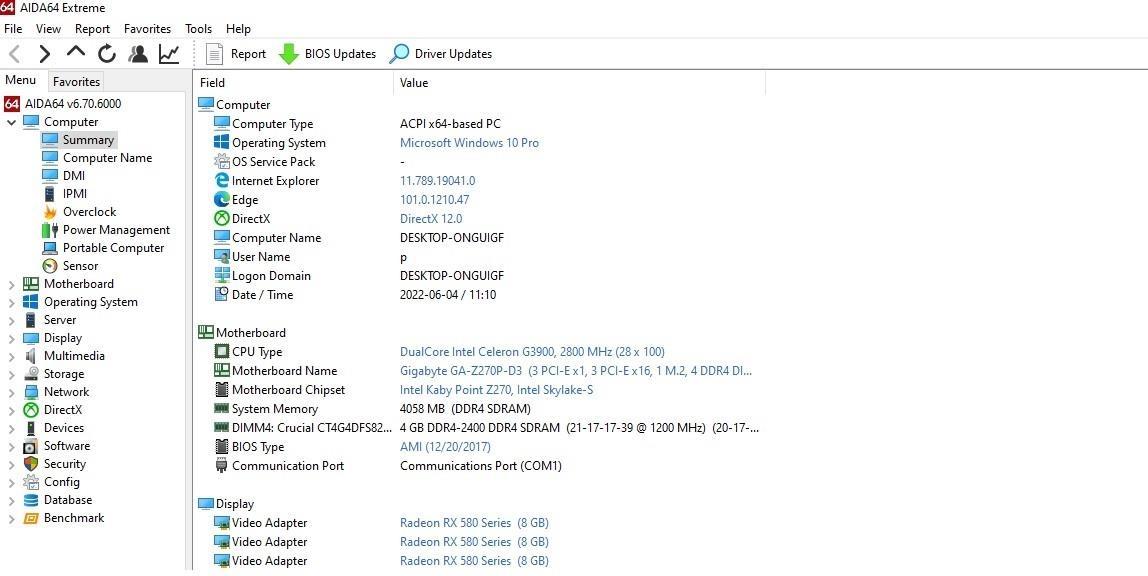This screenshot has width=1148, height=576.
Task: Click the Multimedia speaker icon
Action: [31, 356]
